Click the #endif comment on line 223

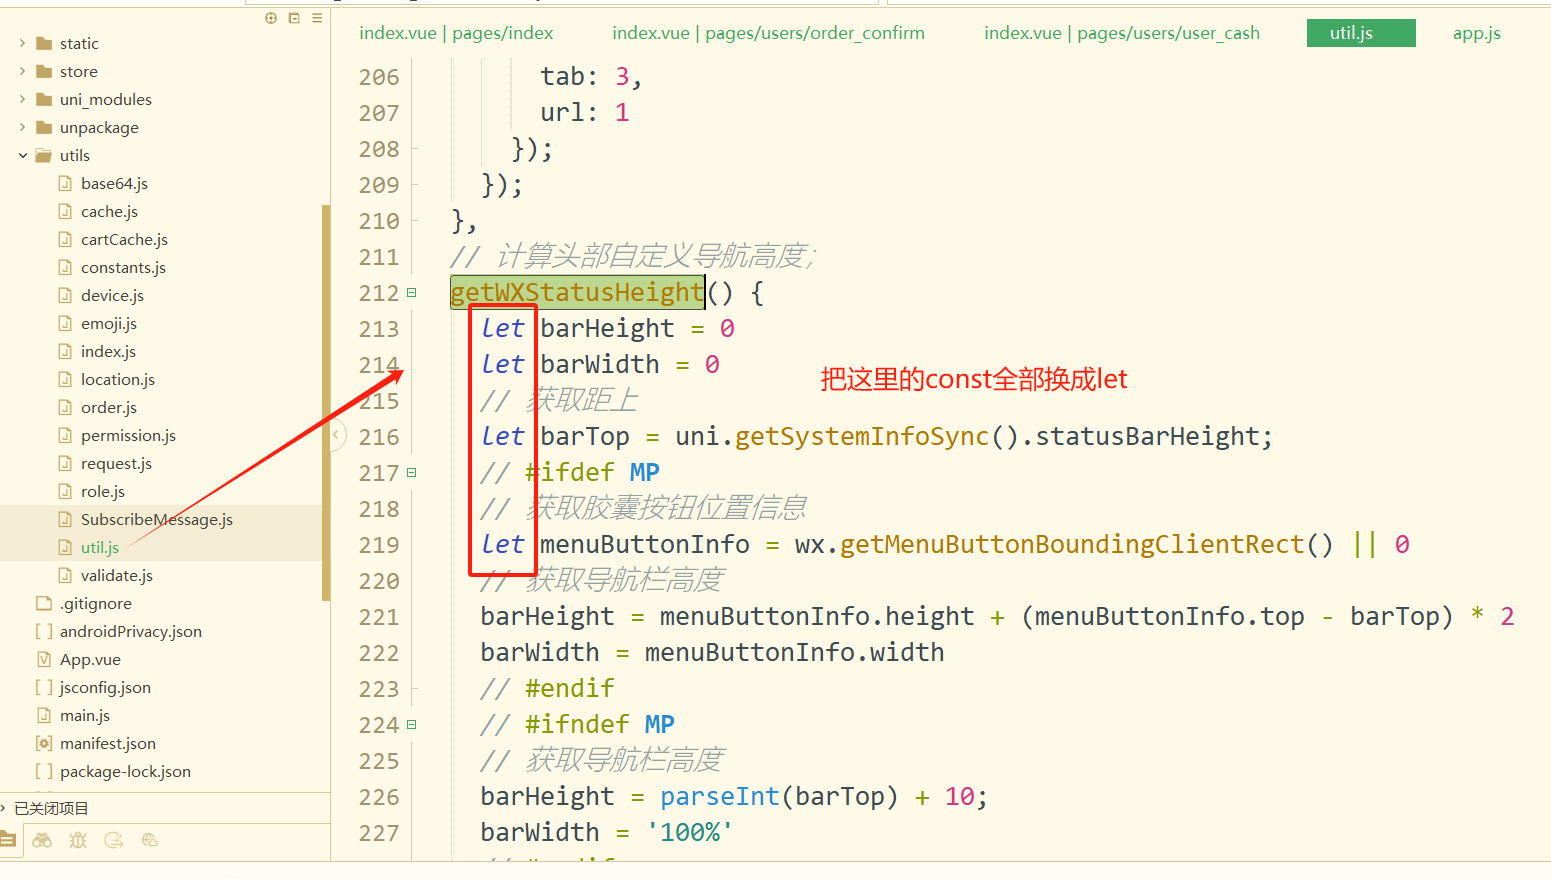point(548,689)
